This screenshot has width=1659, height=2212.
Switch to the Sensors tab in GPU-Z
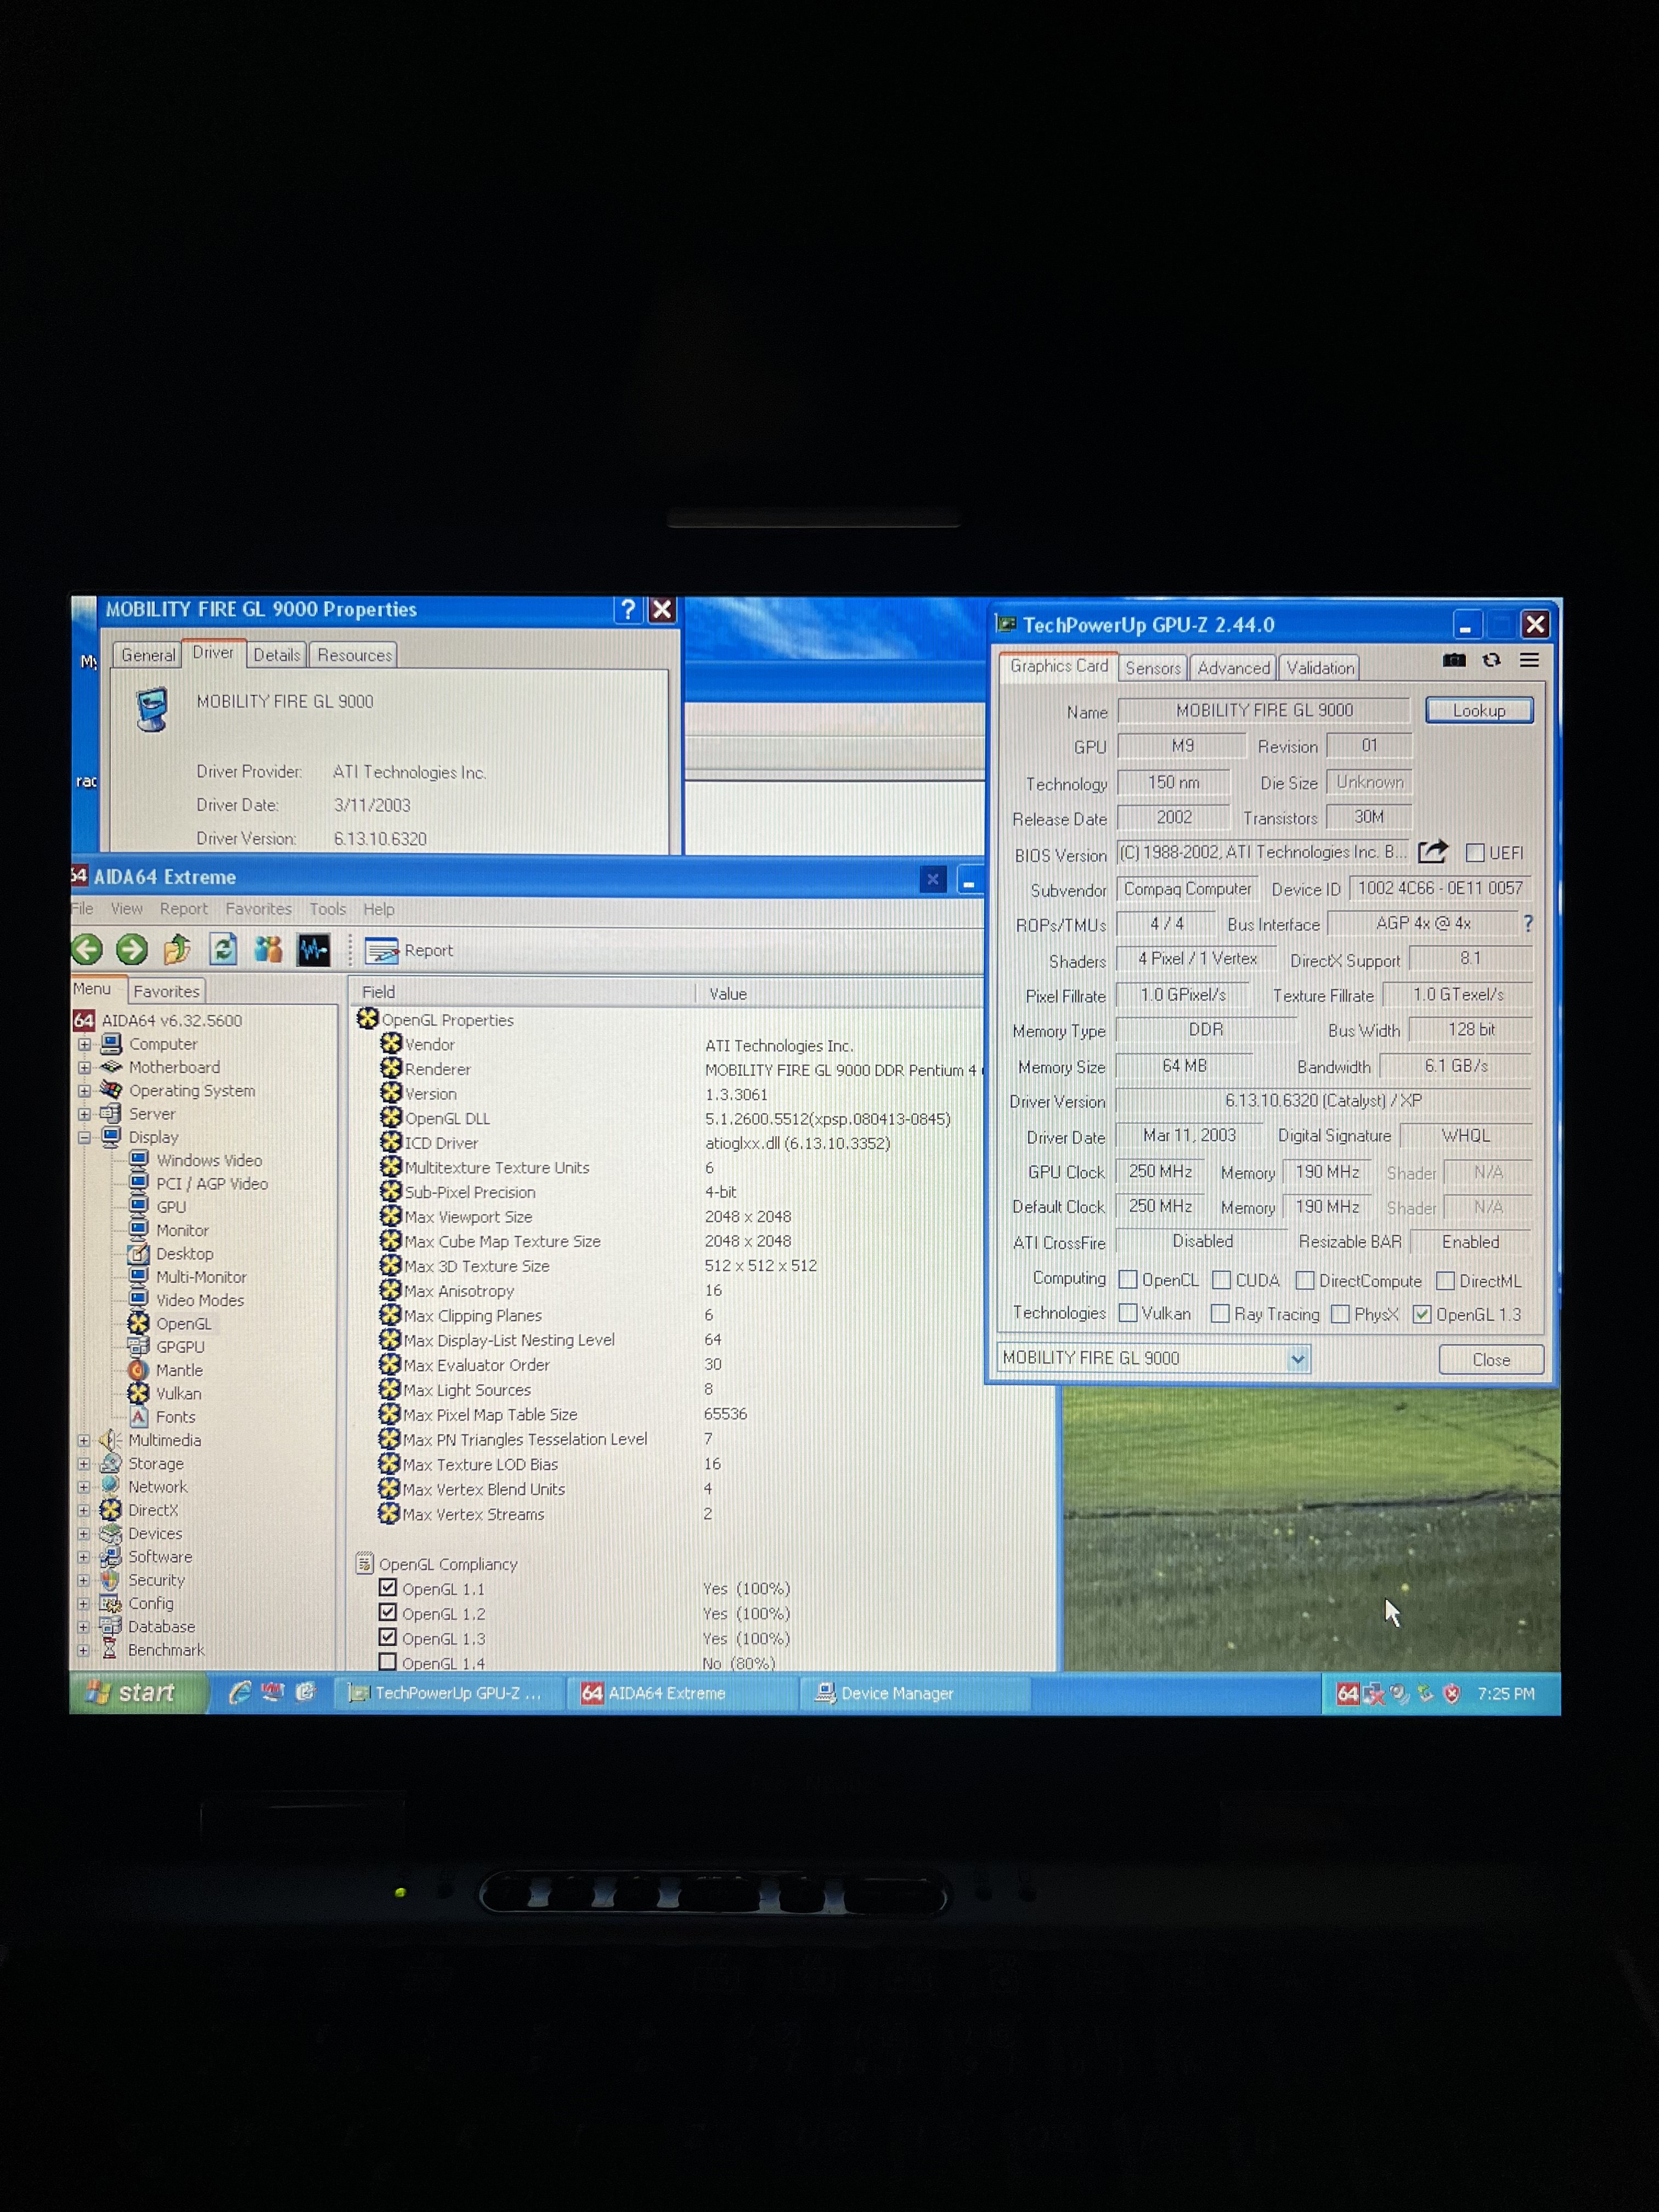click(x=1153, y=668)
